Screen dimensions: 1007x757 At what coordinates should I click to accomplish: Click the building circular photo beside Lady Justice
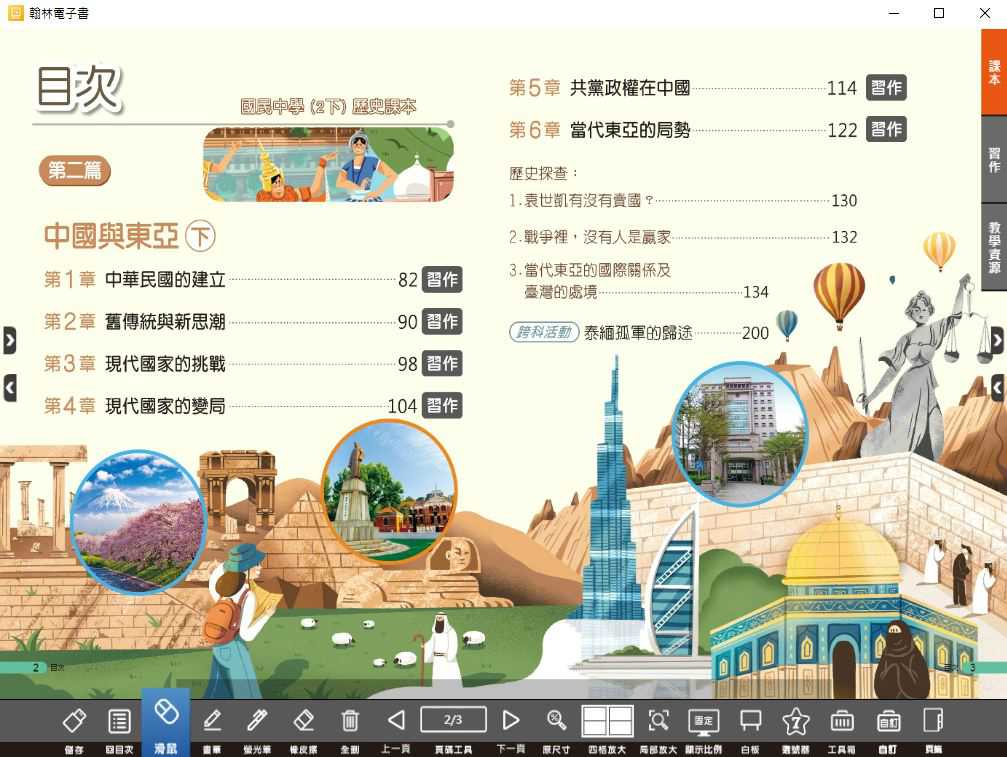(x=739, y=434)
